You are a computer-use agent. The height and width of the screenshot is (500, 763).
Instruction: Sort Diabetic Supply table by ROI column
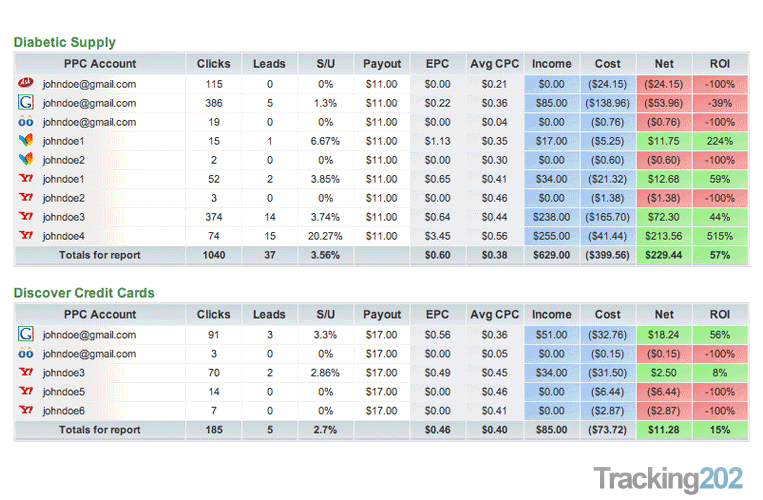tap(719, 63)
